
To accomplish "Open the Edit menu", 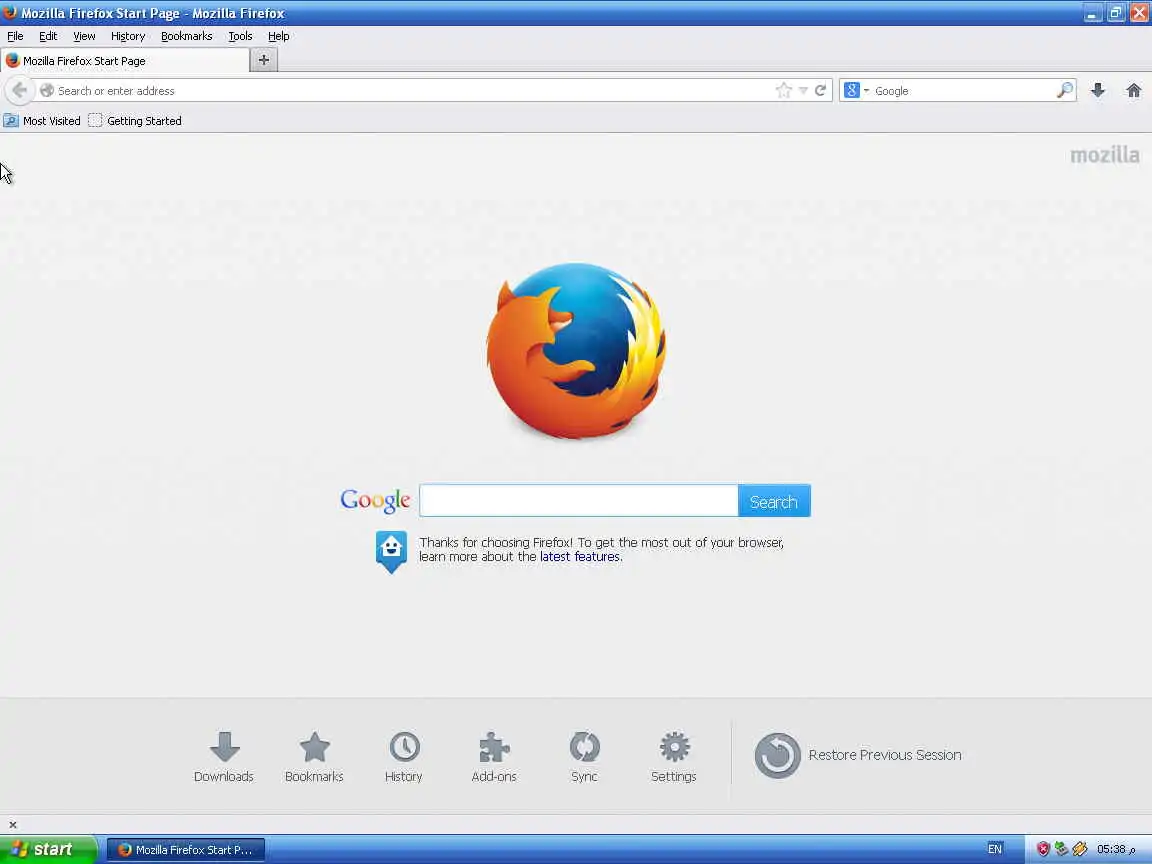I will [48, 36].
